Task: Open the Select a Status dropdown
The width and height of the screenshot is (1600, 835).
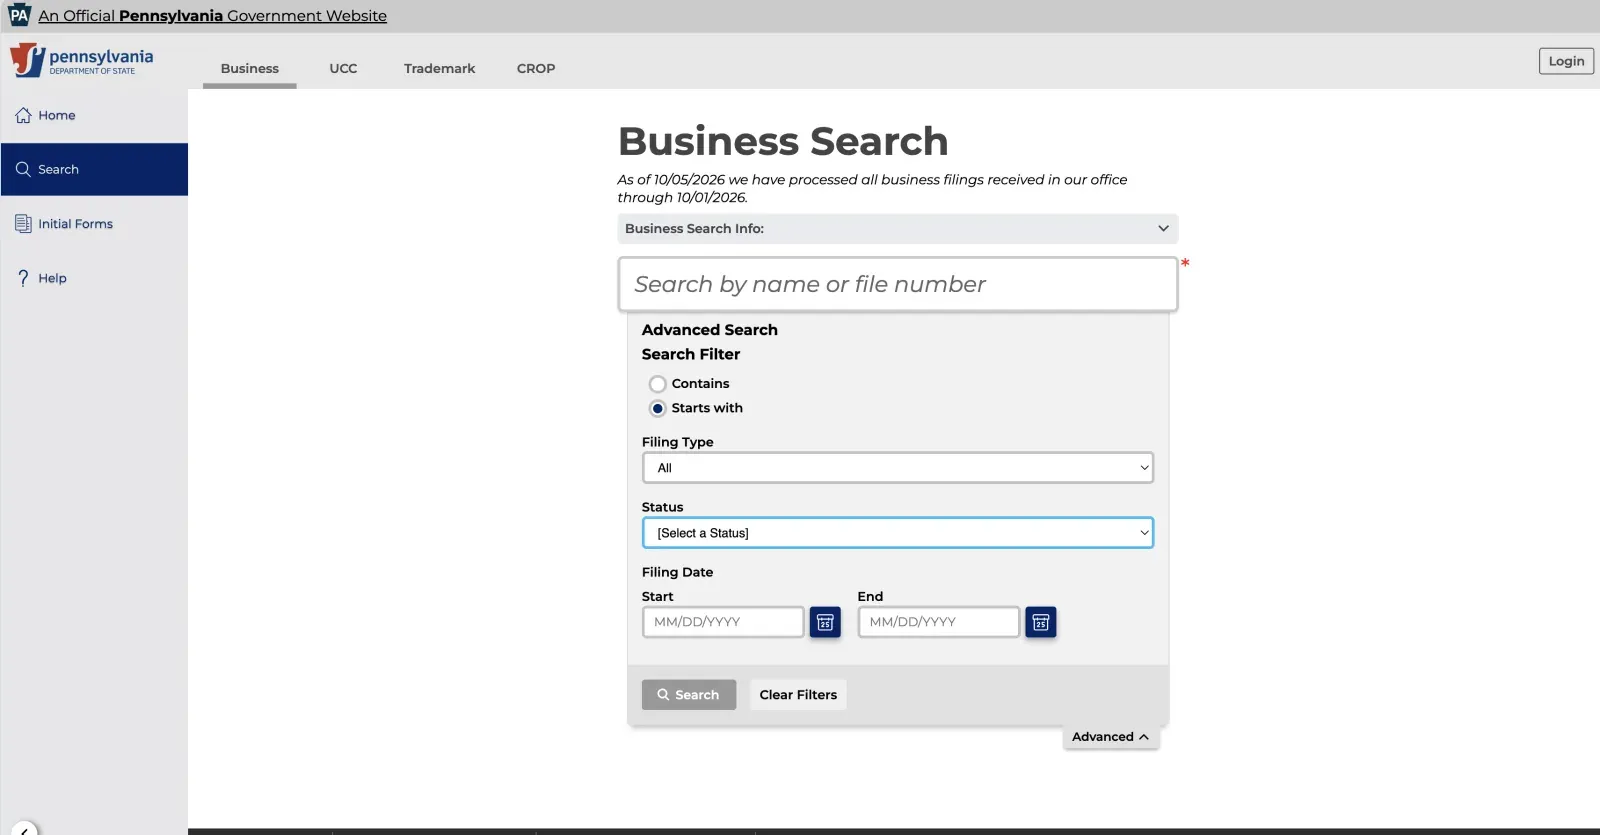Action: (898, 533)
